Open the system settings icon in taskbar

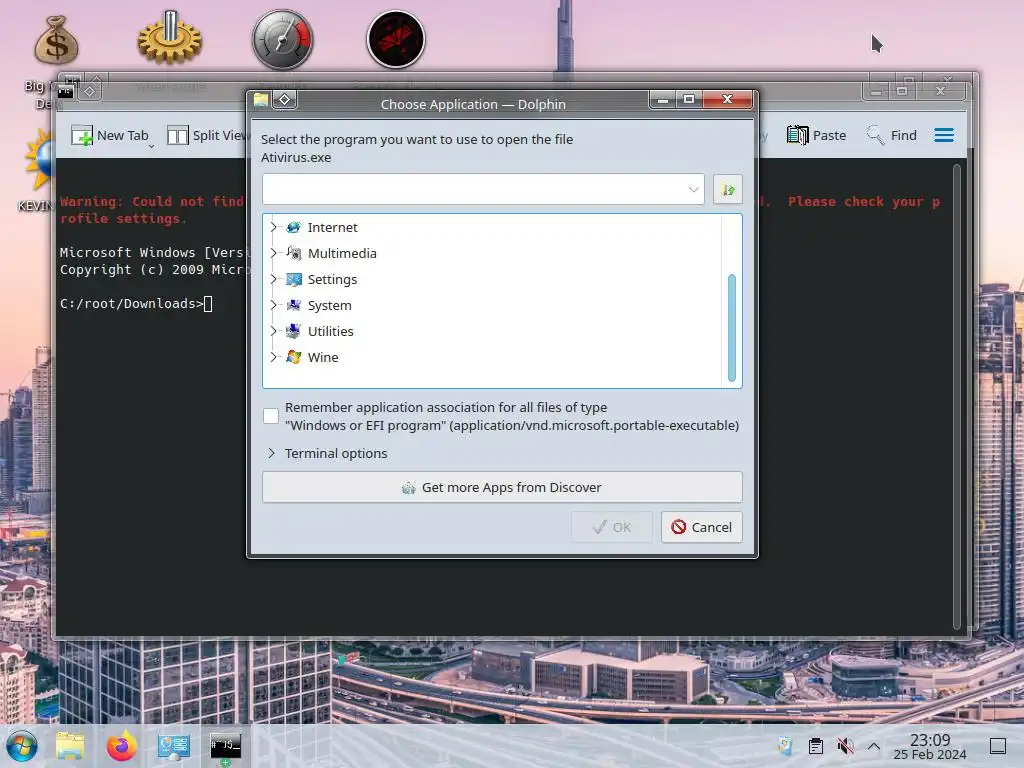(173, 746)
